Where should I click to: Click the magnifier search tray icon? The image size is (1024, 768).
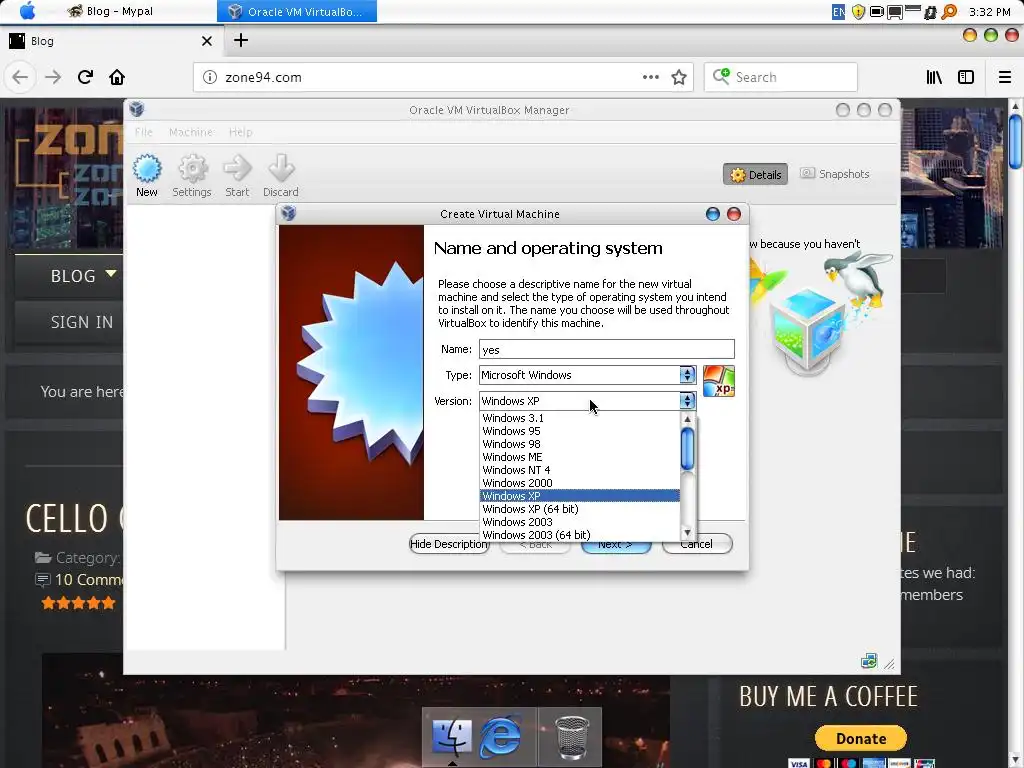[x=950, y=12]
